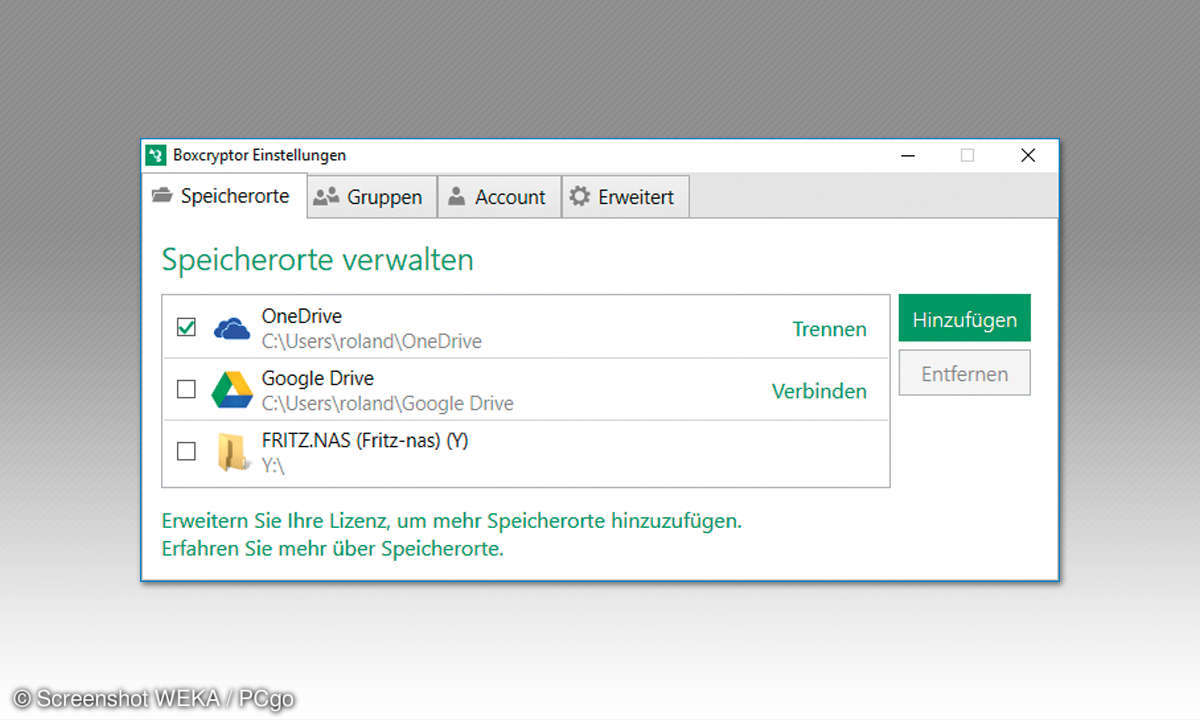Click the blue OneDrive cloud icon
Viewport: 1200px width, 720px height.
[x=232, y=328]
